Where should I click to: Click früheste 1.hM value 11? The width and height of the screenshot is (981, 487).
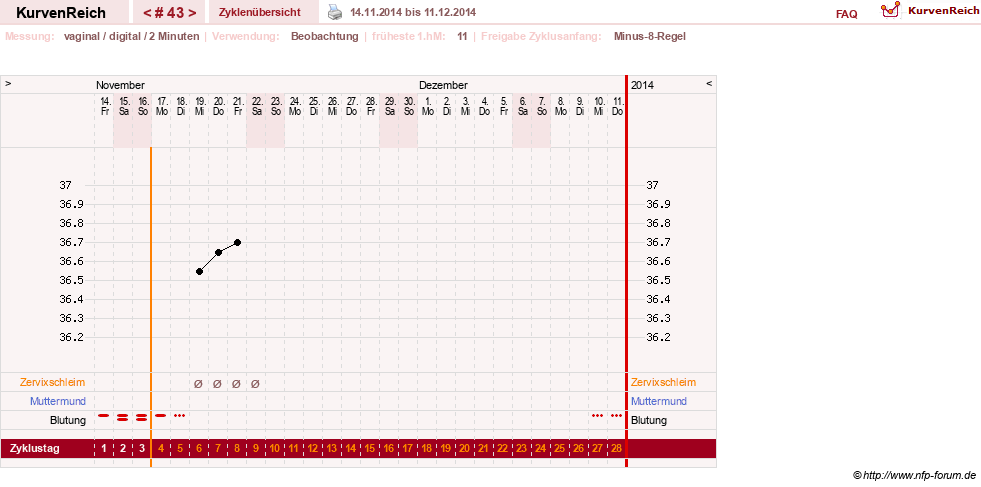(462, 36)
